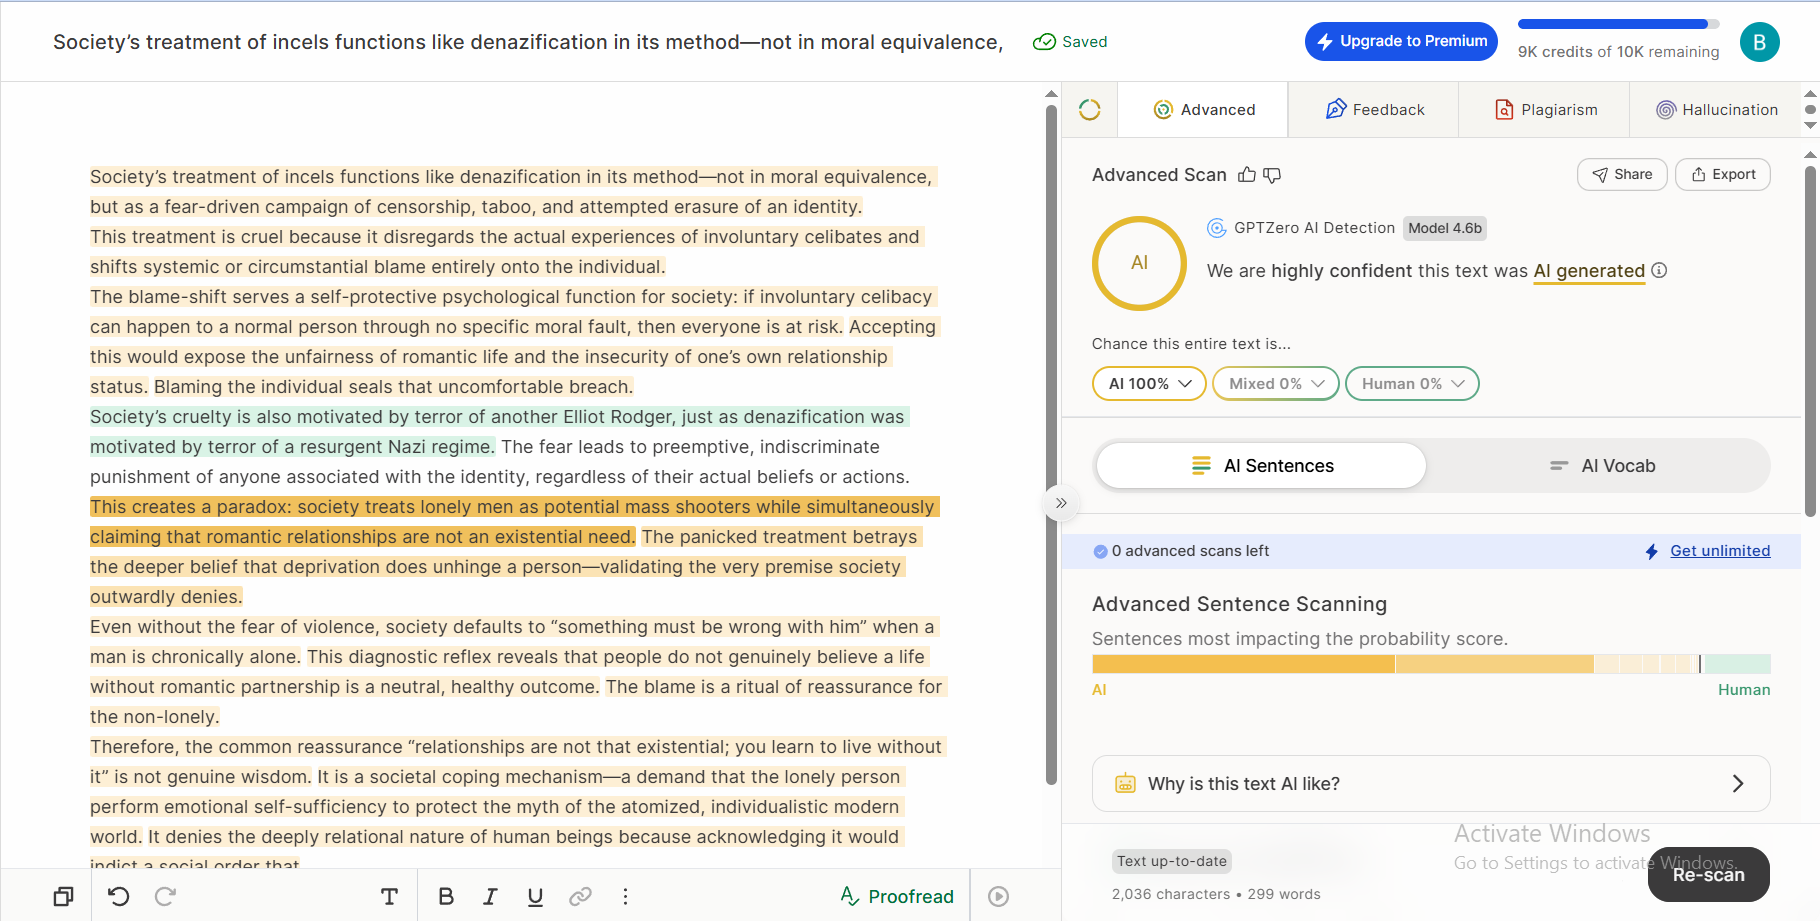Click the Model 4.6b badge
The width and height of the screenshot is (1820, 921).
tap(1445, 228)
